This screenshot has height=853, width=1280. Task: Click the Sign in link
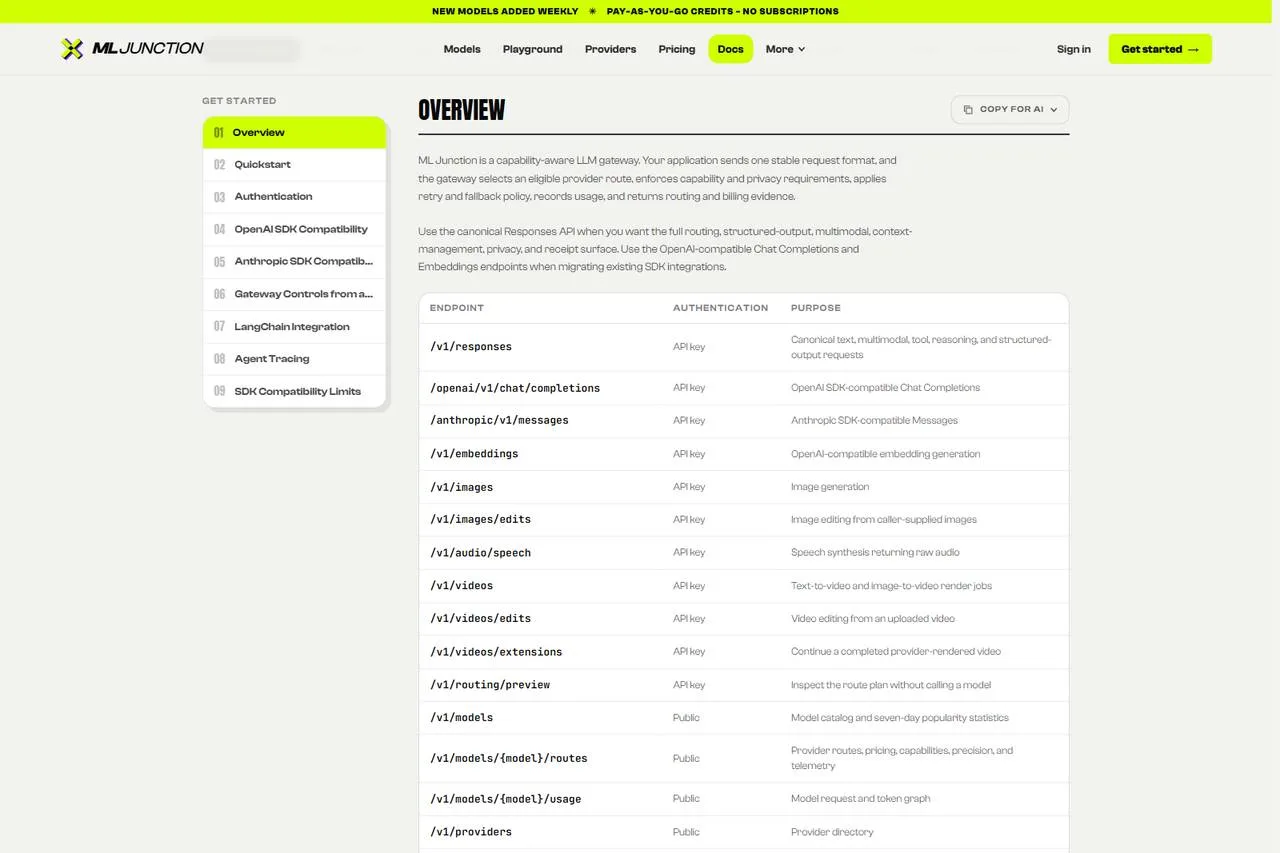pyautogui.click(x=1074, y=49)
